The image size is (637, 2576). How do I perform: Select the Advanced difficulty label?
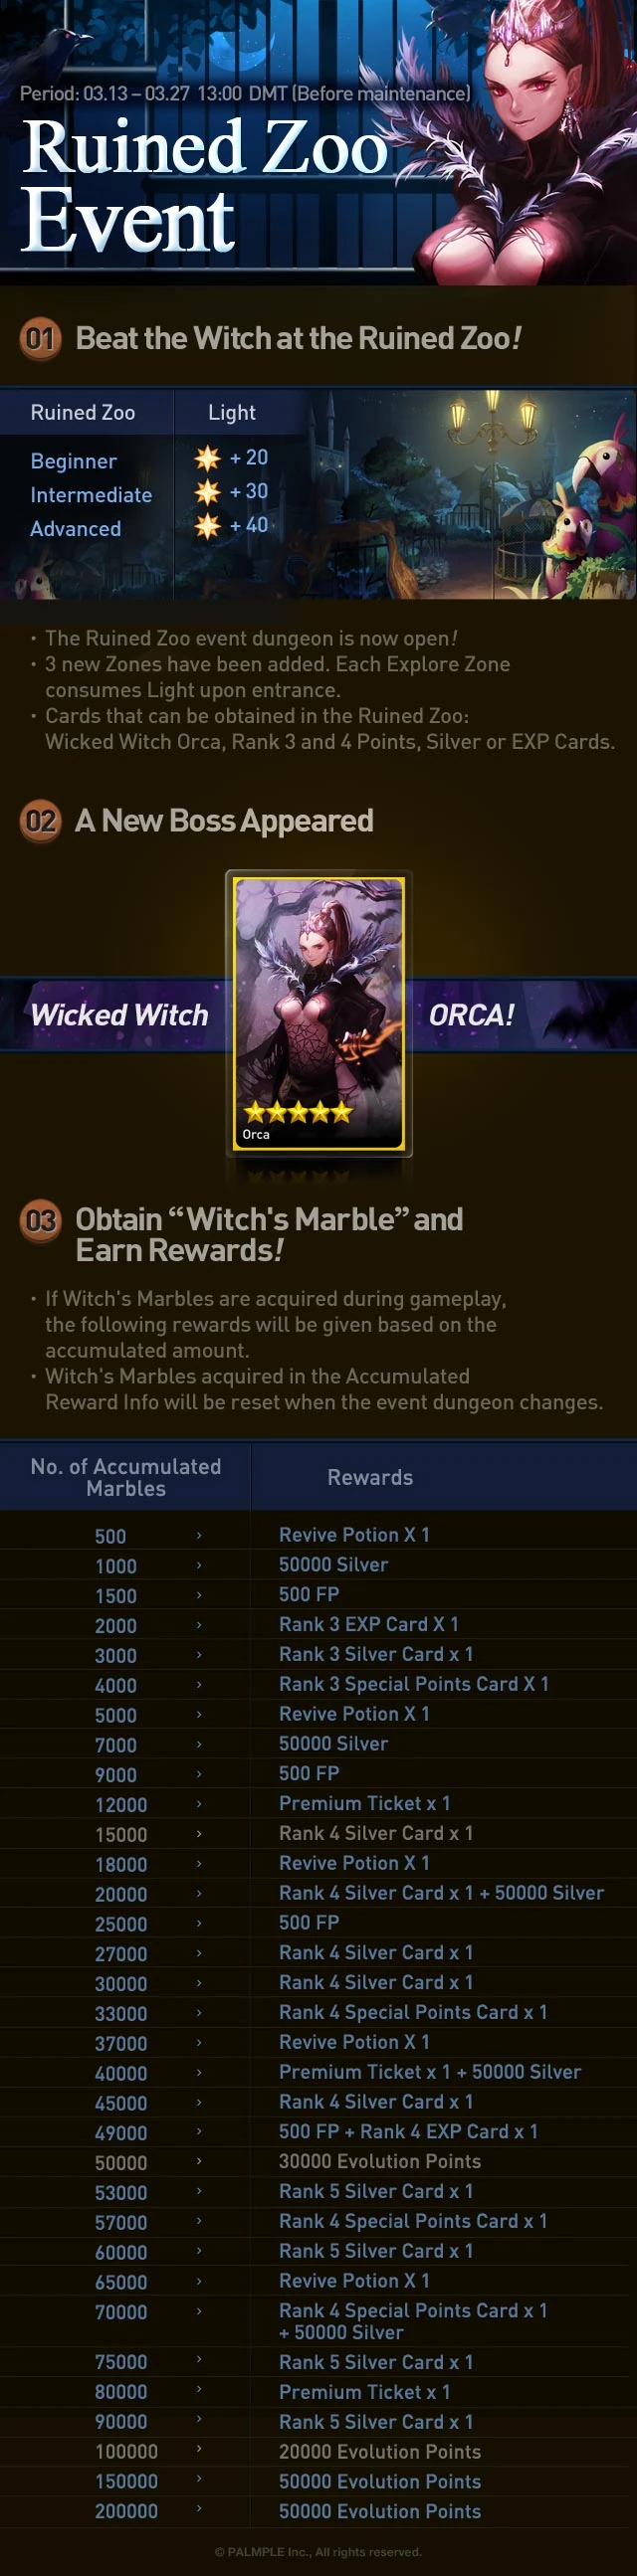pos(76,529)
